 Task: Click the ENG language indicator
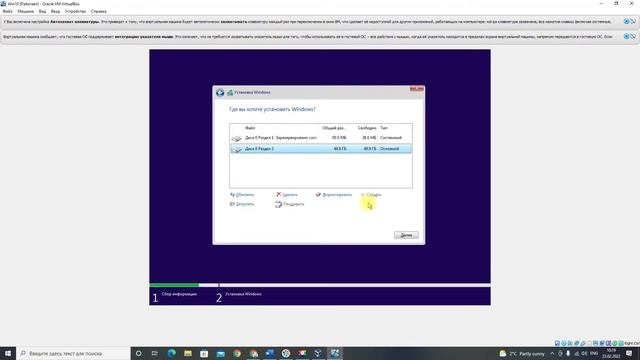point(594,353)
